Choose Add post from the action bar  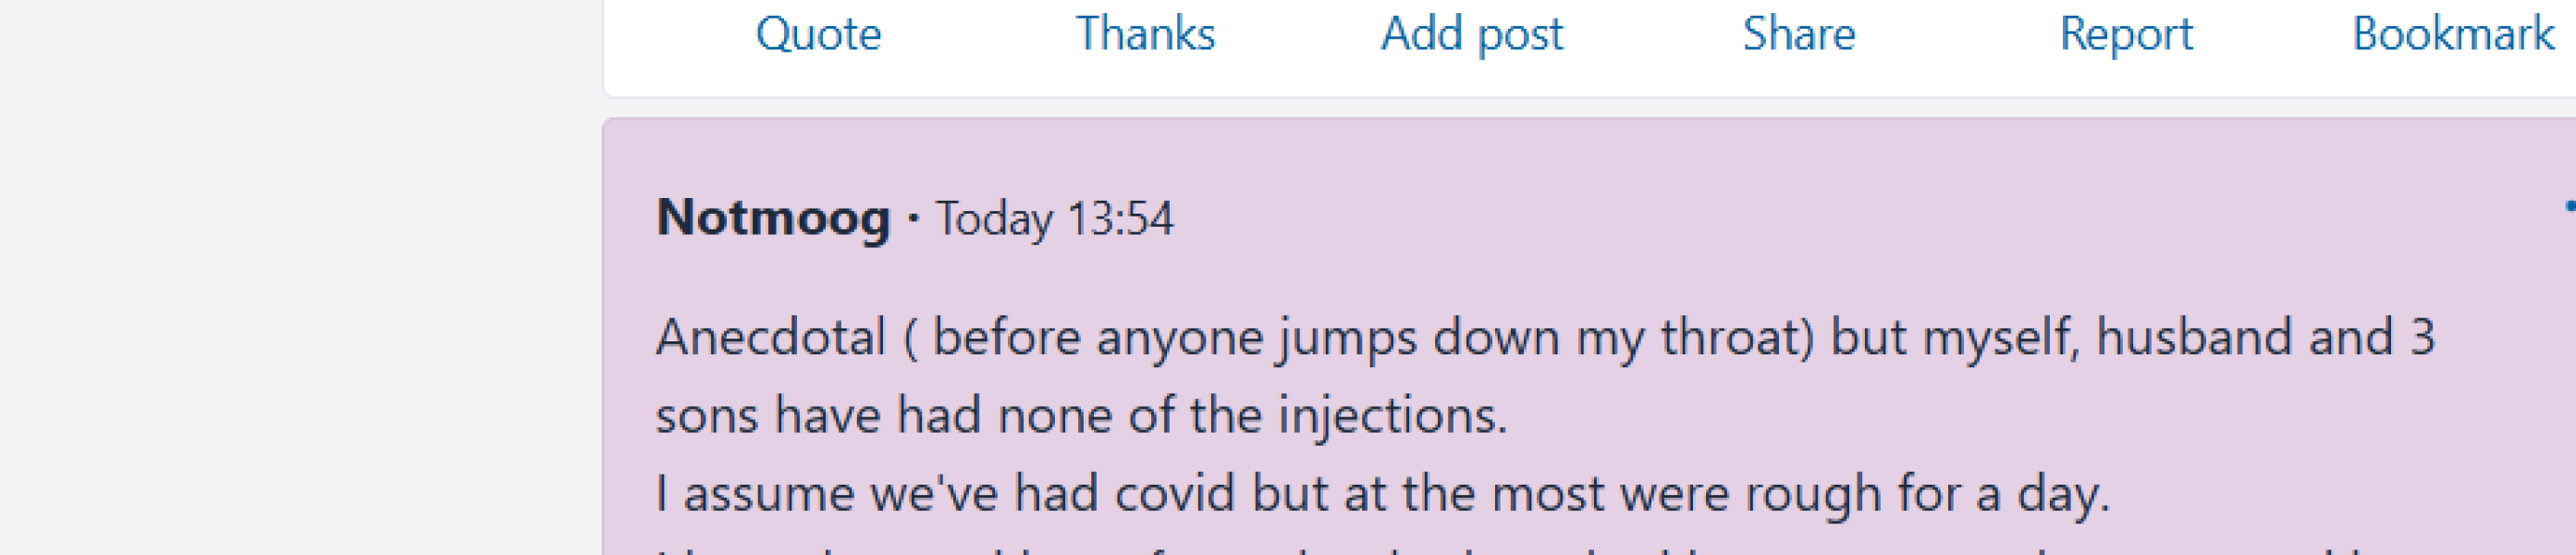coord(1472,35)
